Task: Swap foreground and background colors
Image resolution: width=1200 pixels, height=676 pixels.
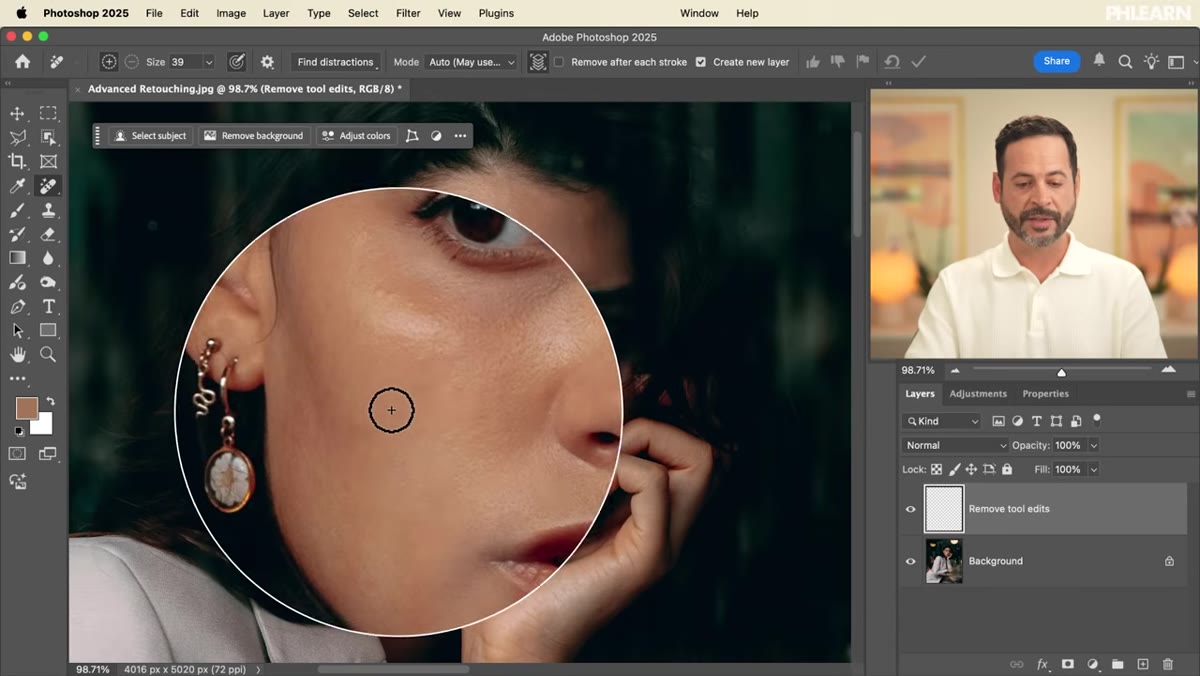Action: [50, 402]
